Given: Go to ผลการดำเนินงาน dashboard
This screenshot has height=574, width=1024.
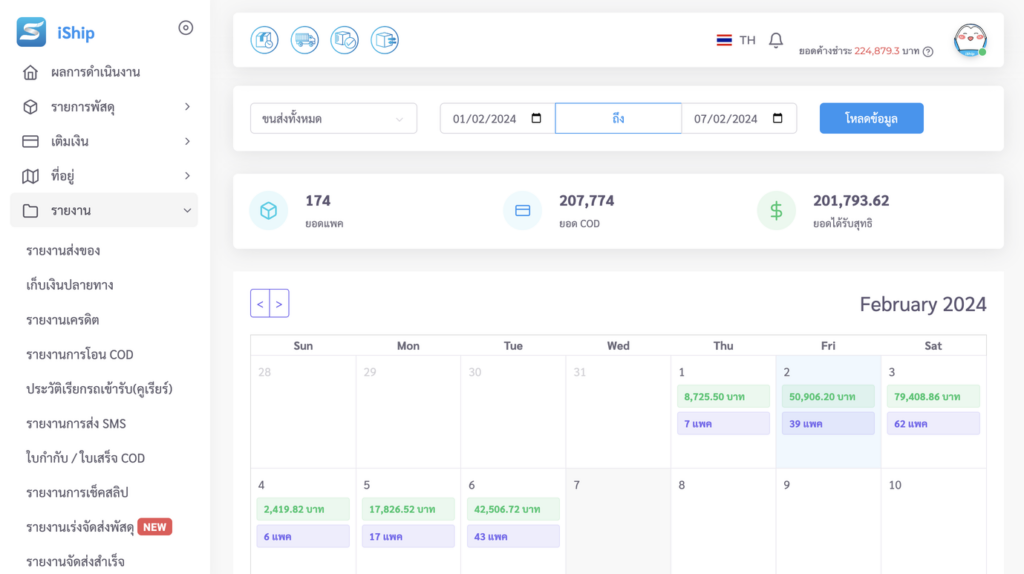Looking at the screenshot, I should point(95,72).
